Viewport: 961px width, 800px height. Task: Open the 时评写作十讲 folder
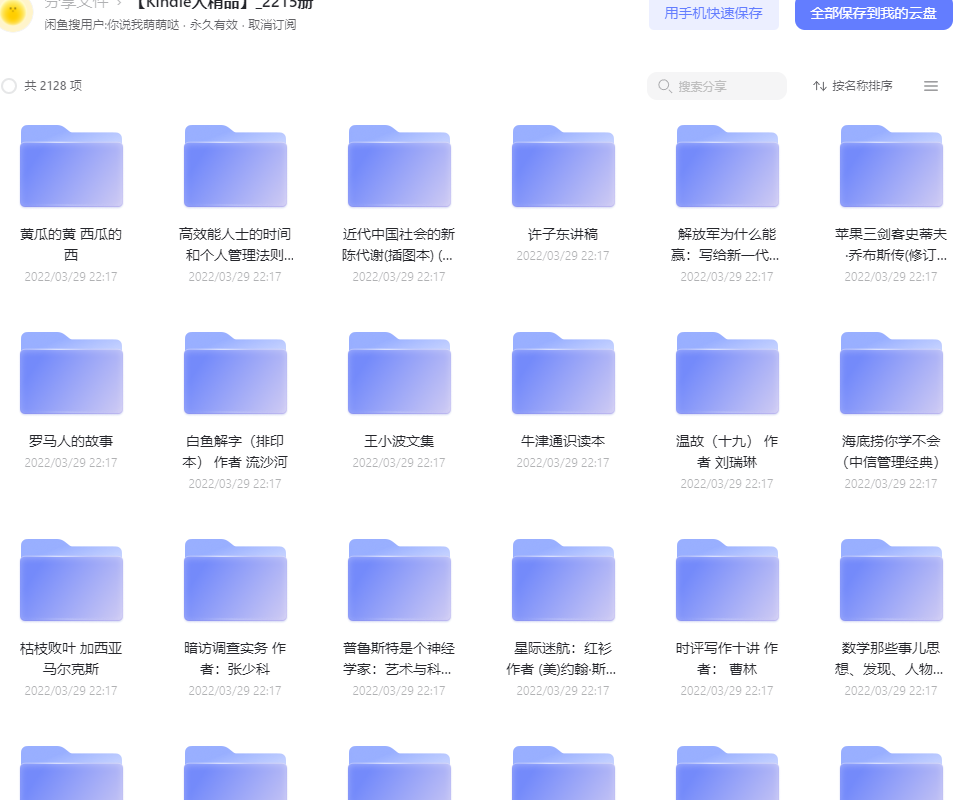tap(727, 581)
